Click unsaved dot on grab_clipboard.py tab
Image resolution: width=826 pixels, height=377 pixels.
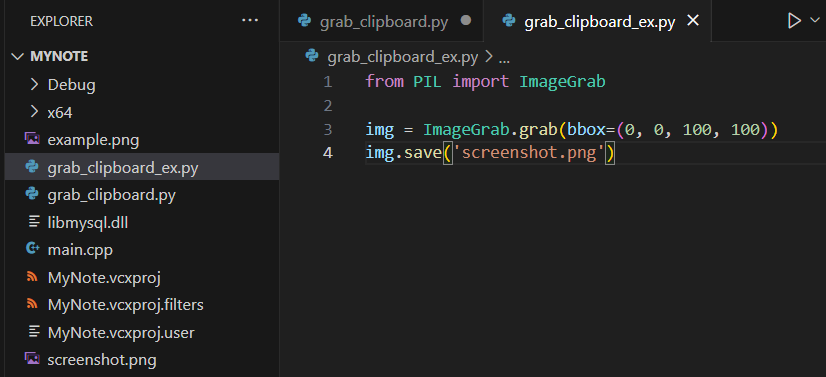466,21
